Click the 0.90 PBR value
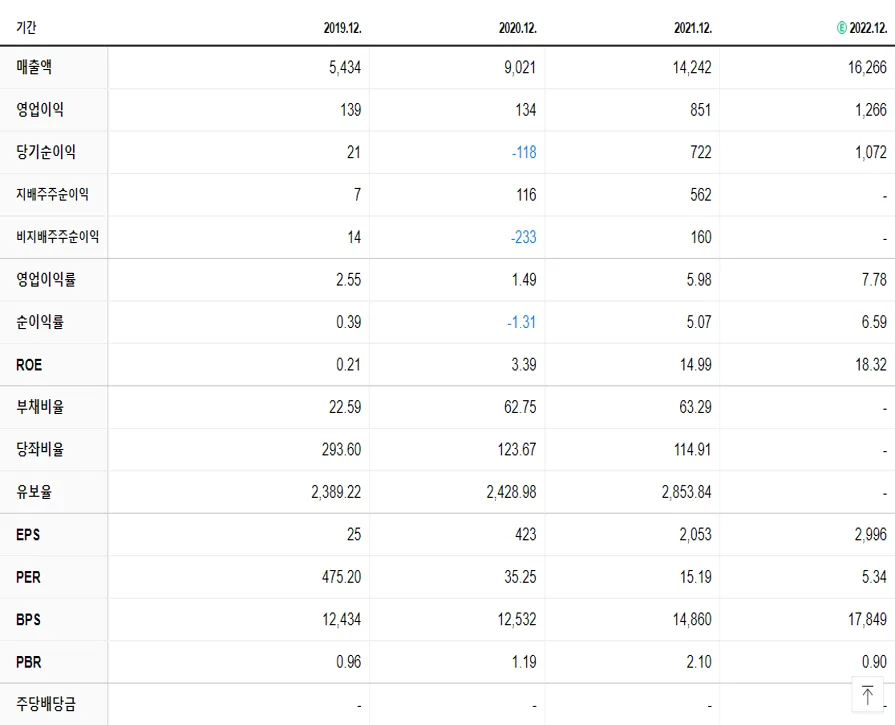 [x=874, y=662]
